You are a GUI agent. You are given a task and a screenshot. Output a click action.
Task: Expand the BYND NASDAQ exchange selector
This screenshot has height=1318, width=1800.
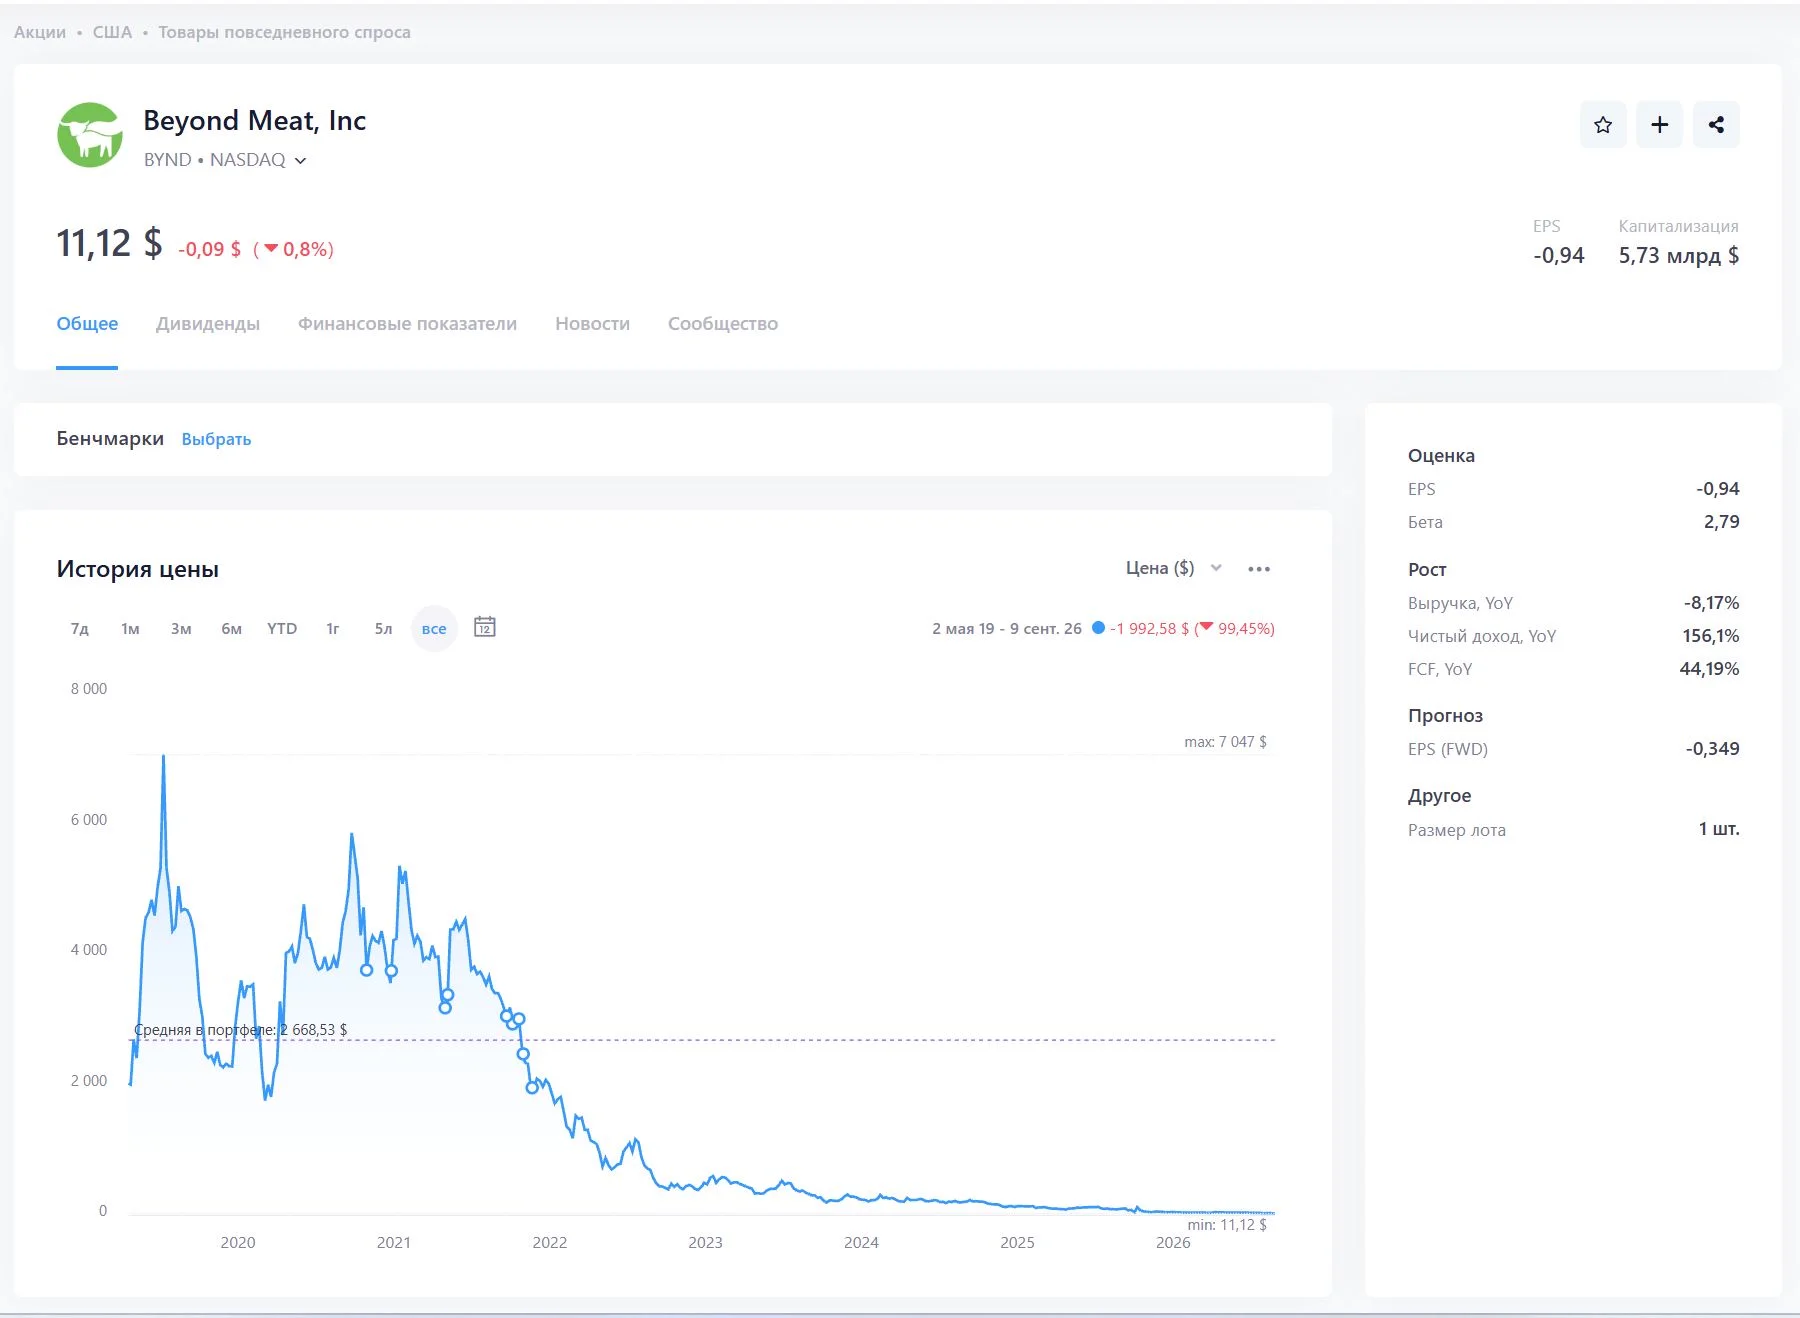click(225, 160)
